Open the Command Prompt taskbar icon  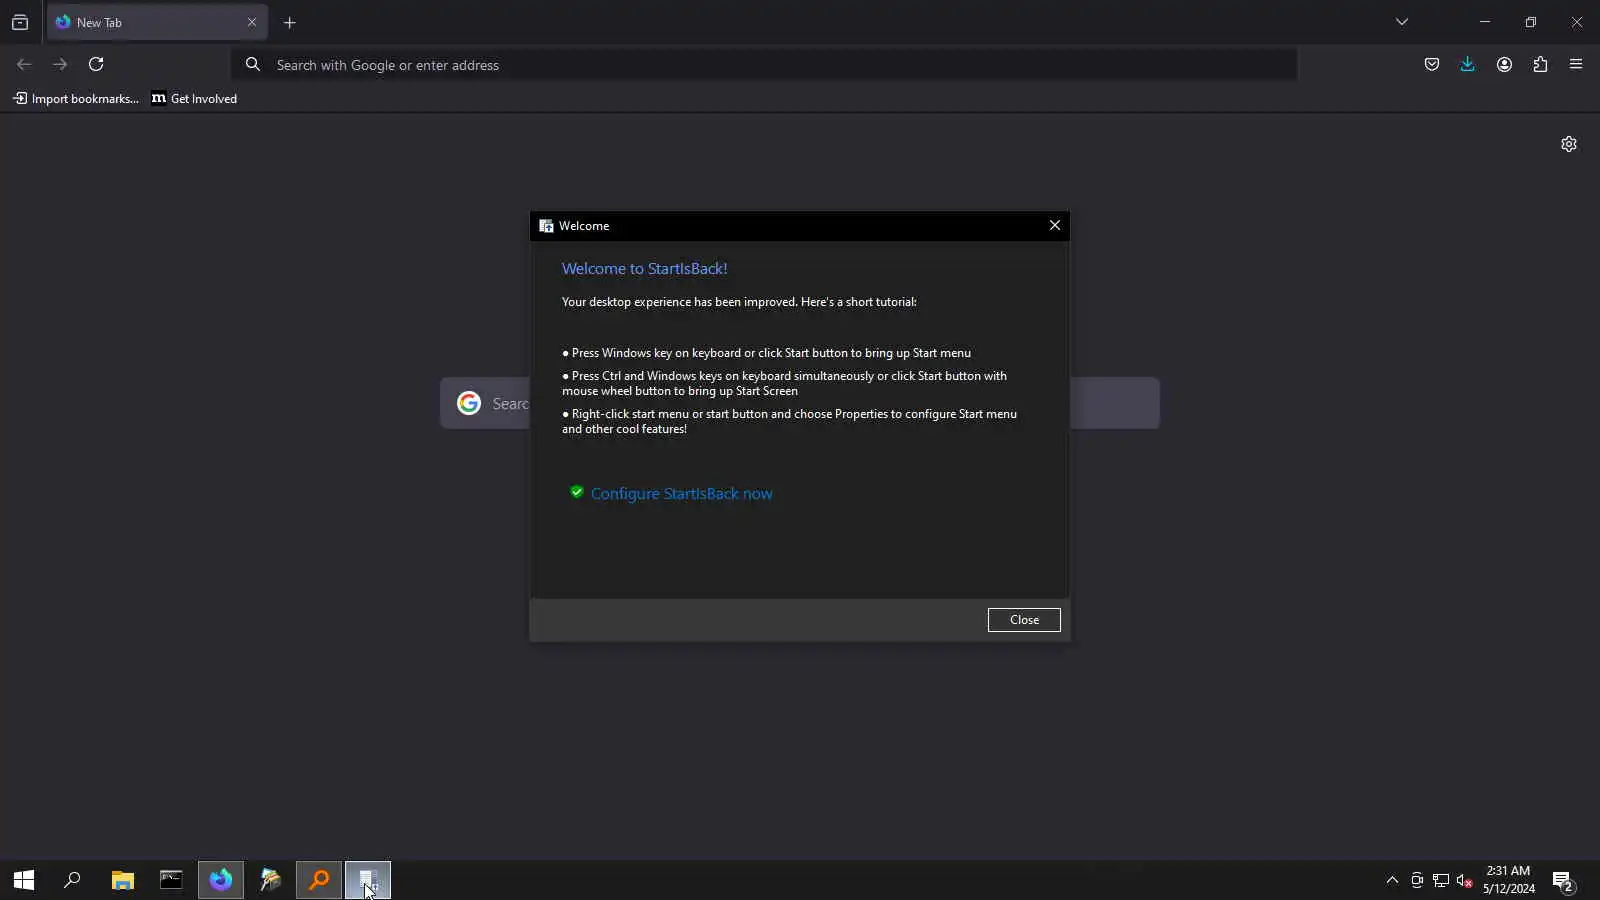[x=171, y=880]
